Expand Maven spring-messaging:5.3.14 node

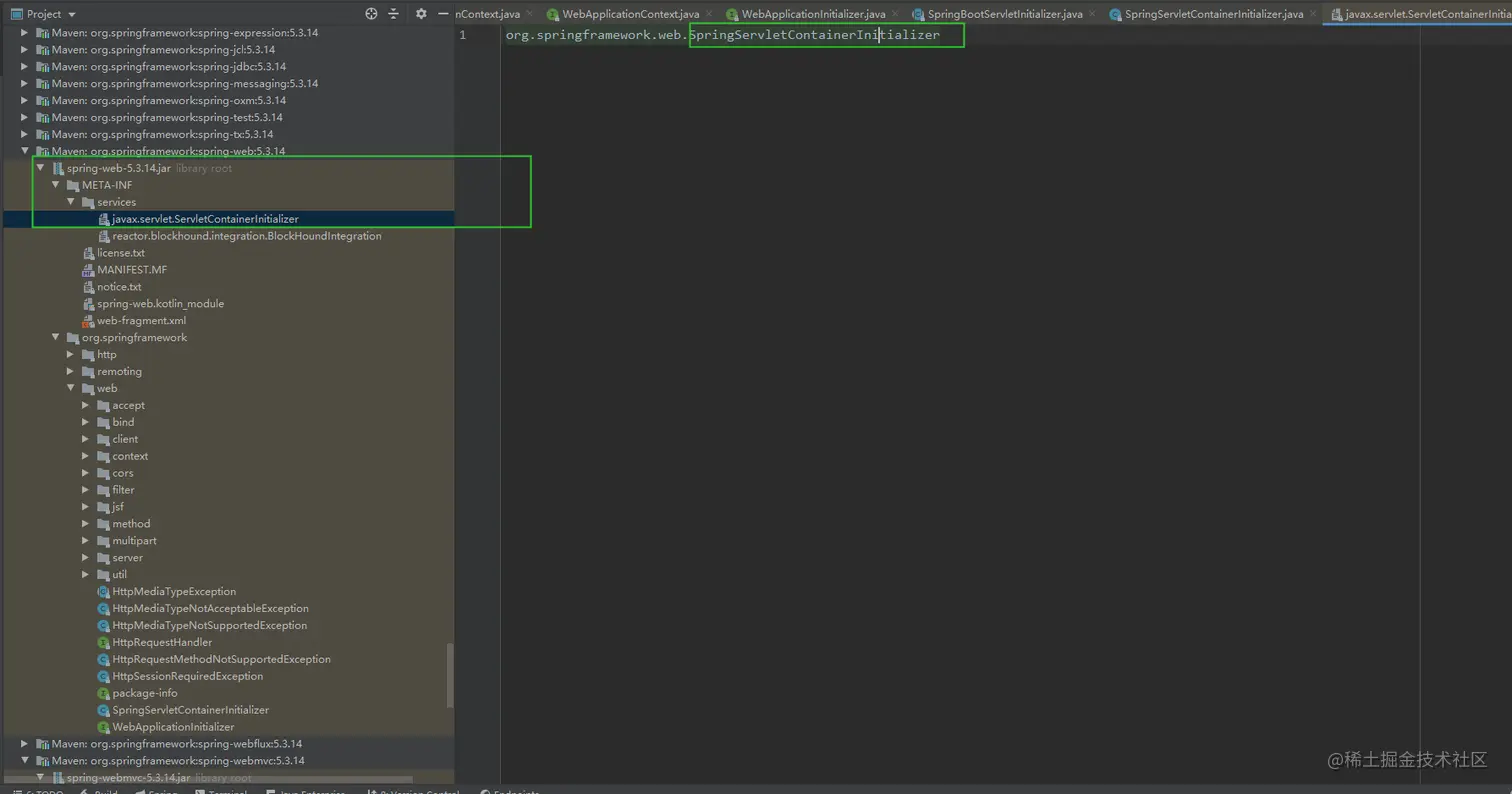click(x=25, y=83)
